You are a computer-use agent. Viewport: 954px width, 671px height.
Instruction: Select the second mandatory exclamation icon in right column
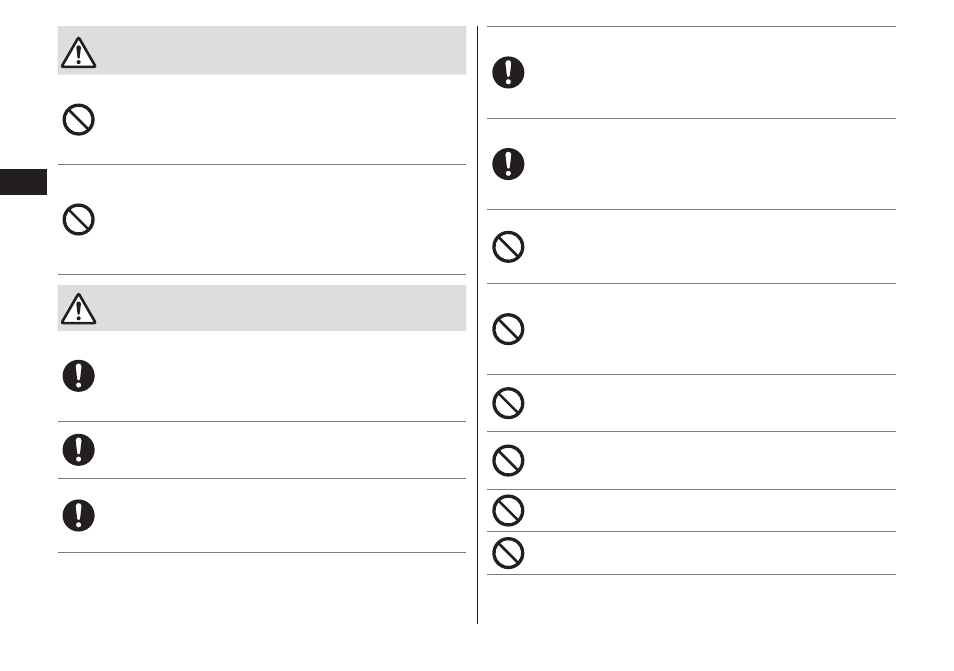(x=508, y=164)
